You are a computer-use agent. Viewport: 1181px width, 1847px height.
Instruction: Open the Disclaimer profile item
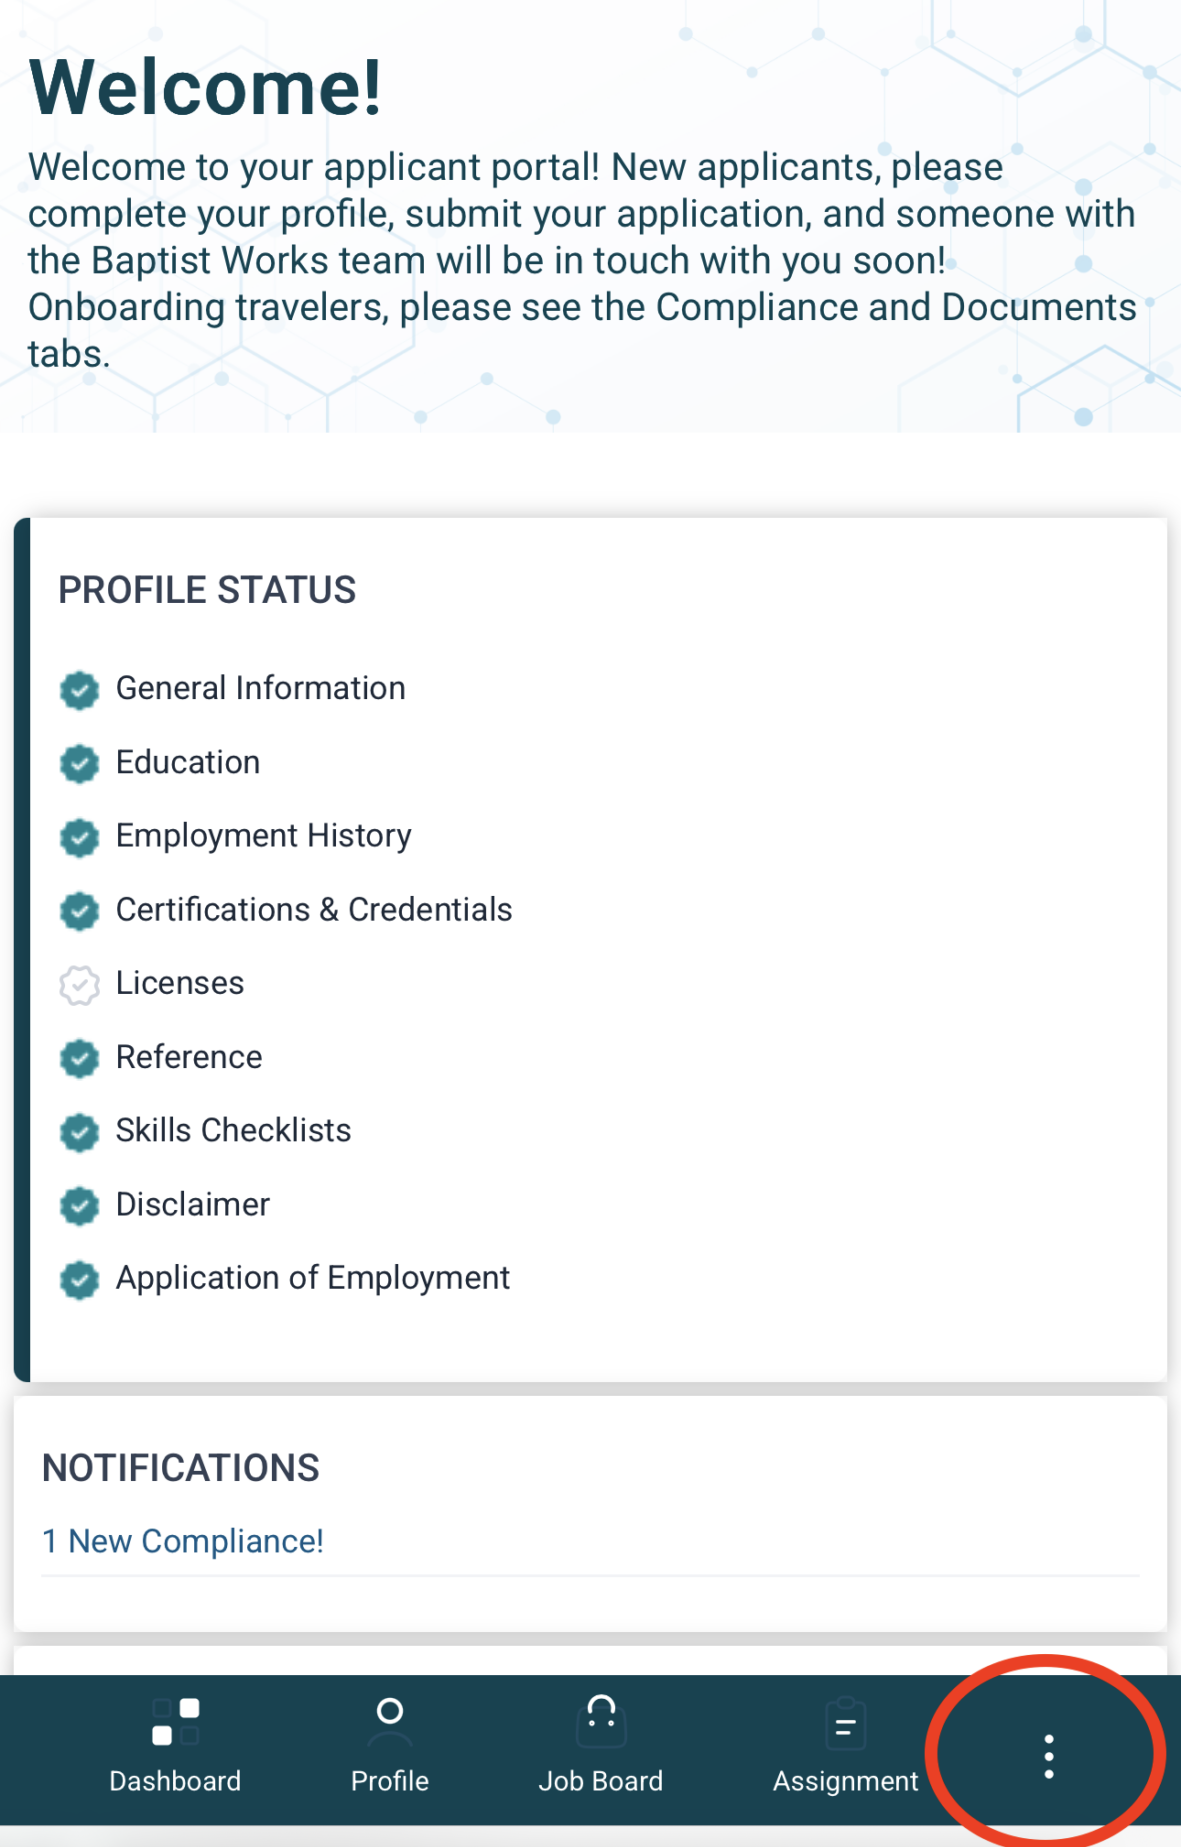point(193,1204)
